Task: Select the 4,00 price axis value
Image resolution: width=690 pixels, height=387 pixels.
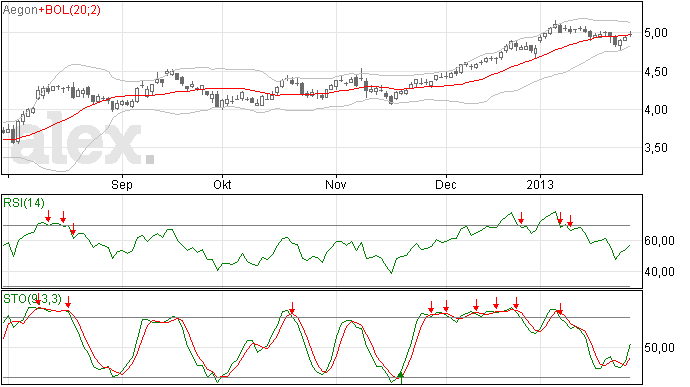Action: click(x=656, y=110)
